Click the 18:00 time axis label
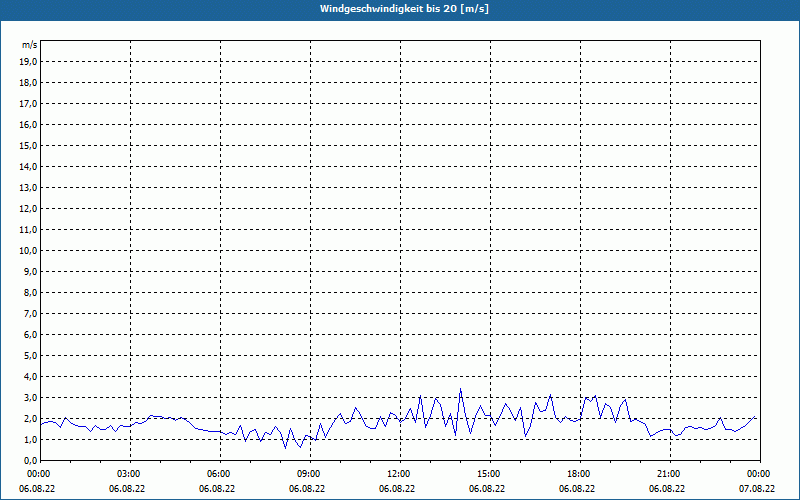Screen dimensions: 800x500 point(580,474)
